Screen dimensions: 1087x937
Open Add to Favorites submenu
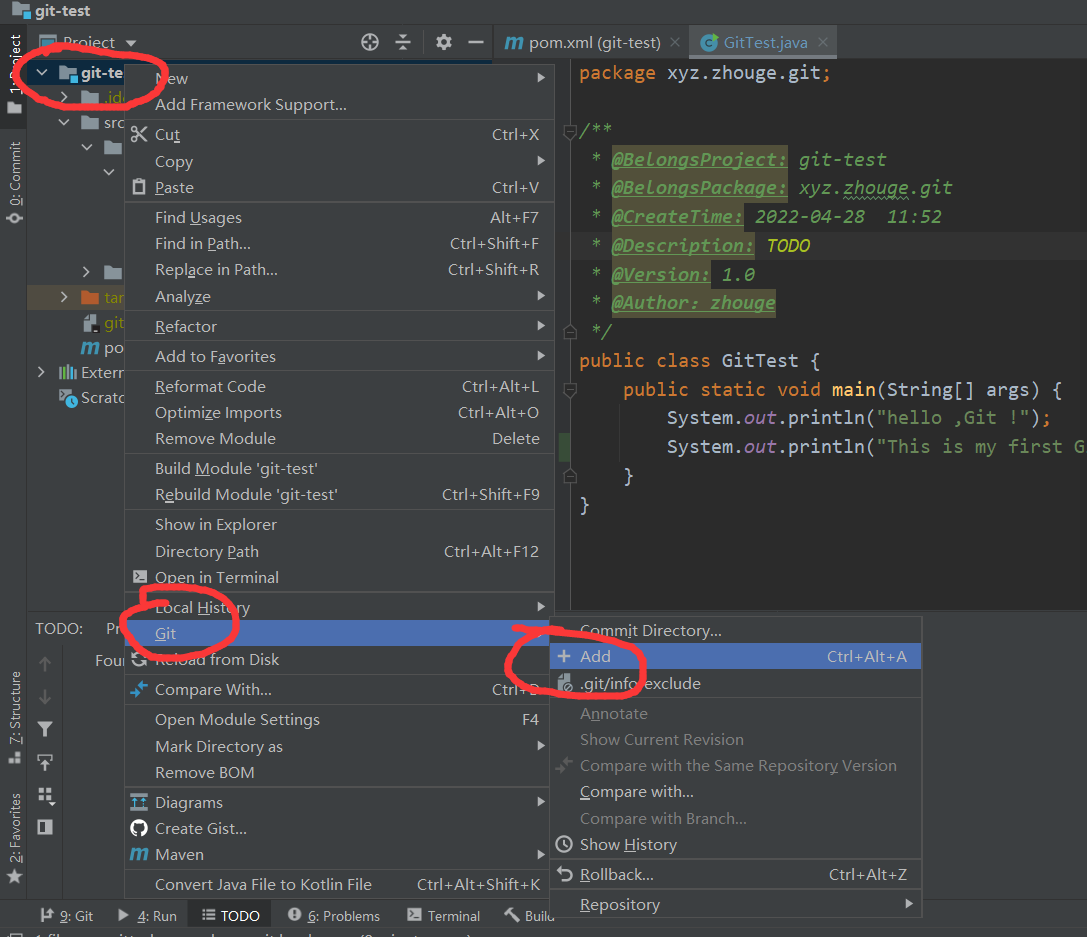339,356
